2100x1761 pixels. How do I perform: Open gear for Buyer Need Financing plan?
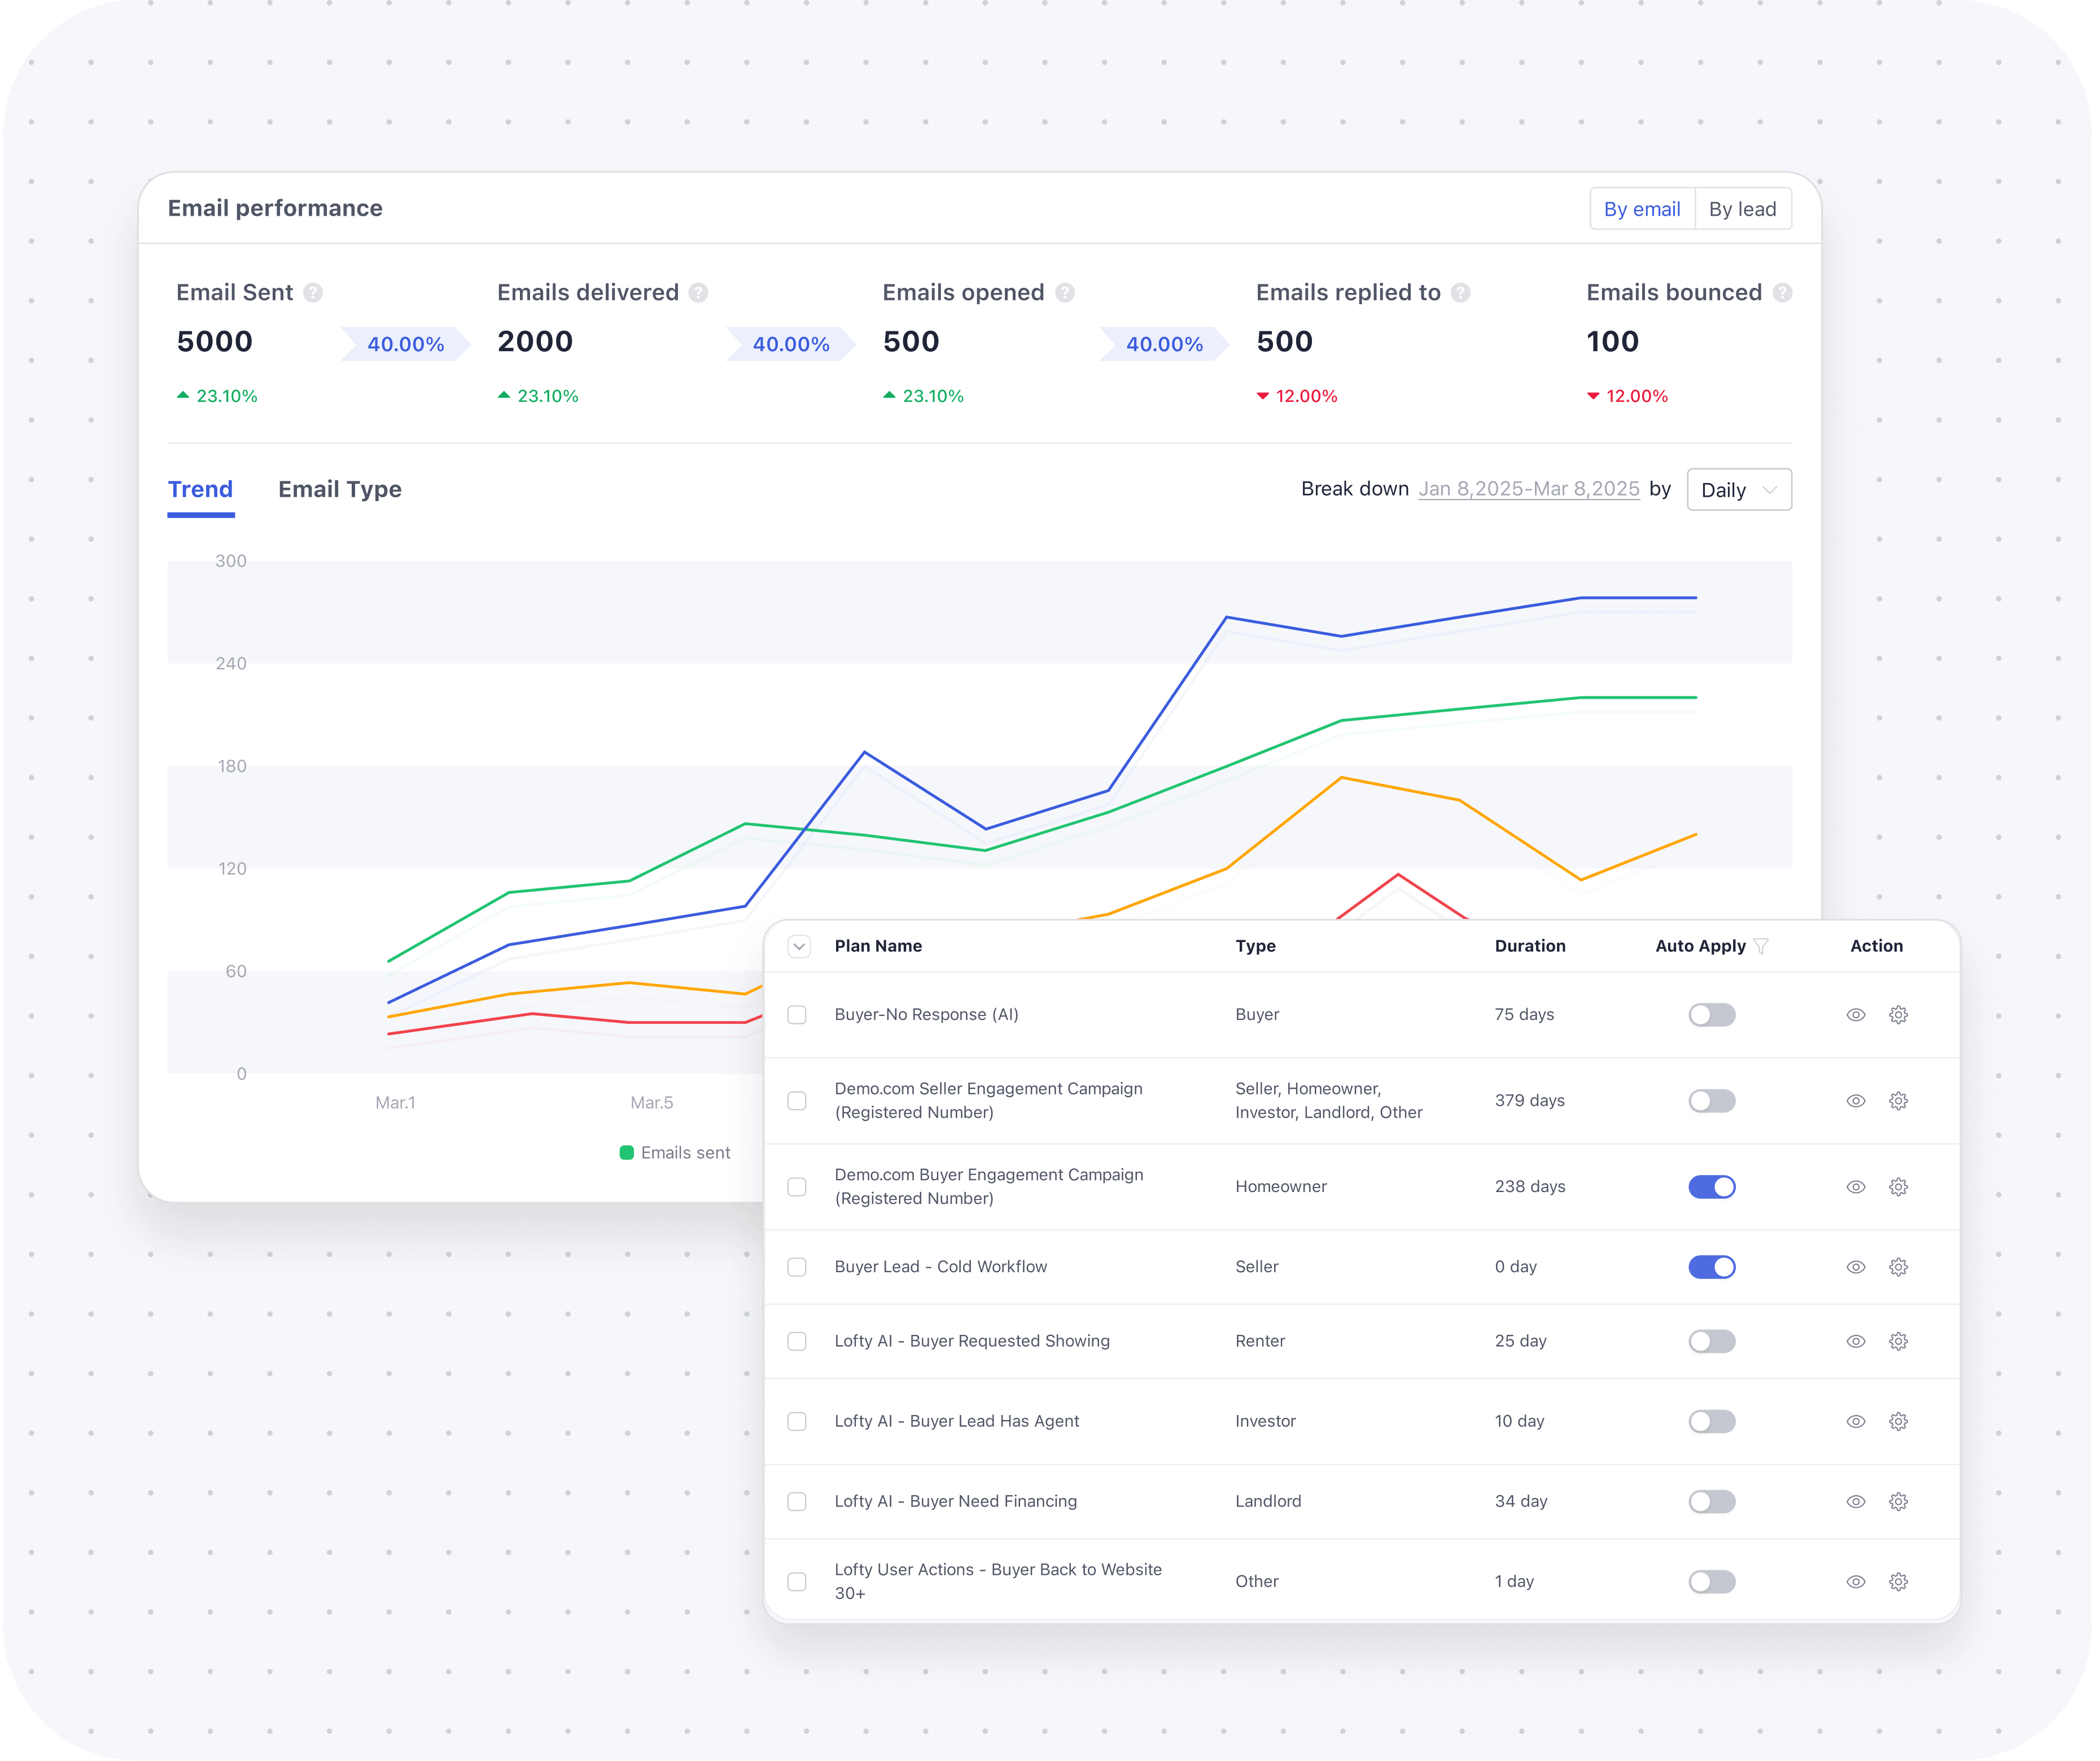pos(1899,1501)
